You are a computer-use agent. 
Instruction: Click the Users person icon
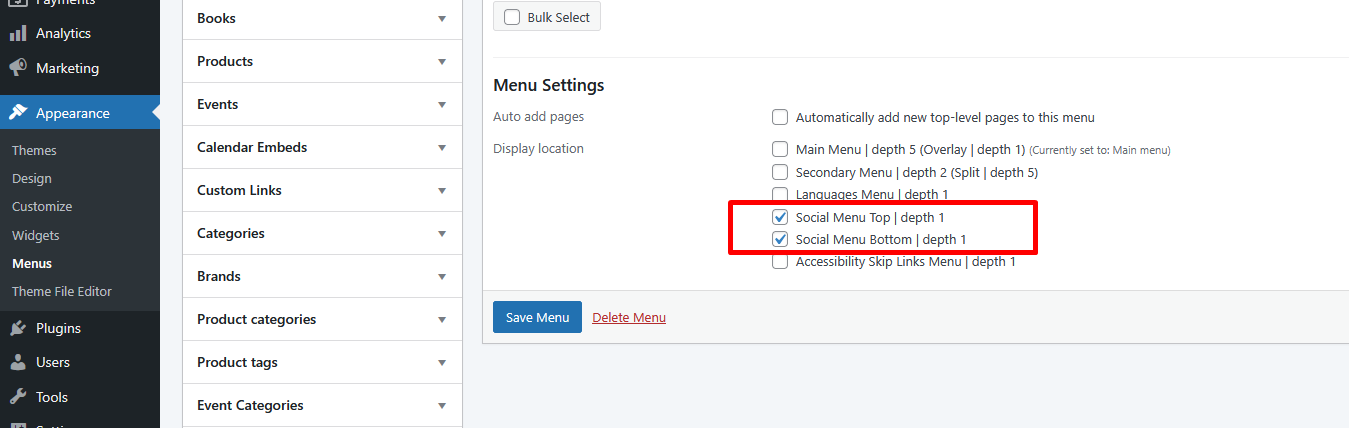click(x=18, y=362)
